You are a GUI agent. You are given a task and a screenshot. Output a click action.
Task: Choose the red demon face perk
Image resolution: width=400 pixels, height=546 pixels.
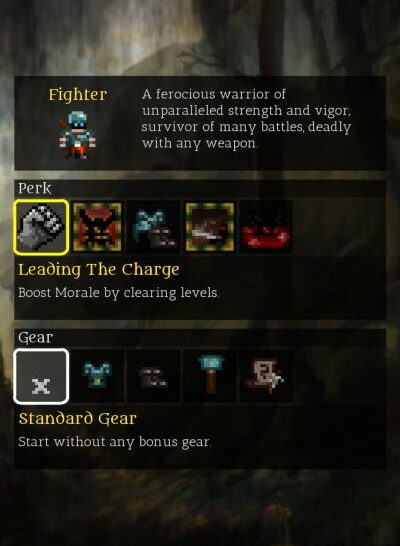97,227
